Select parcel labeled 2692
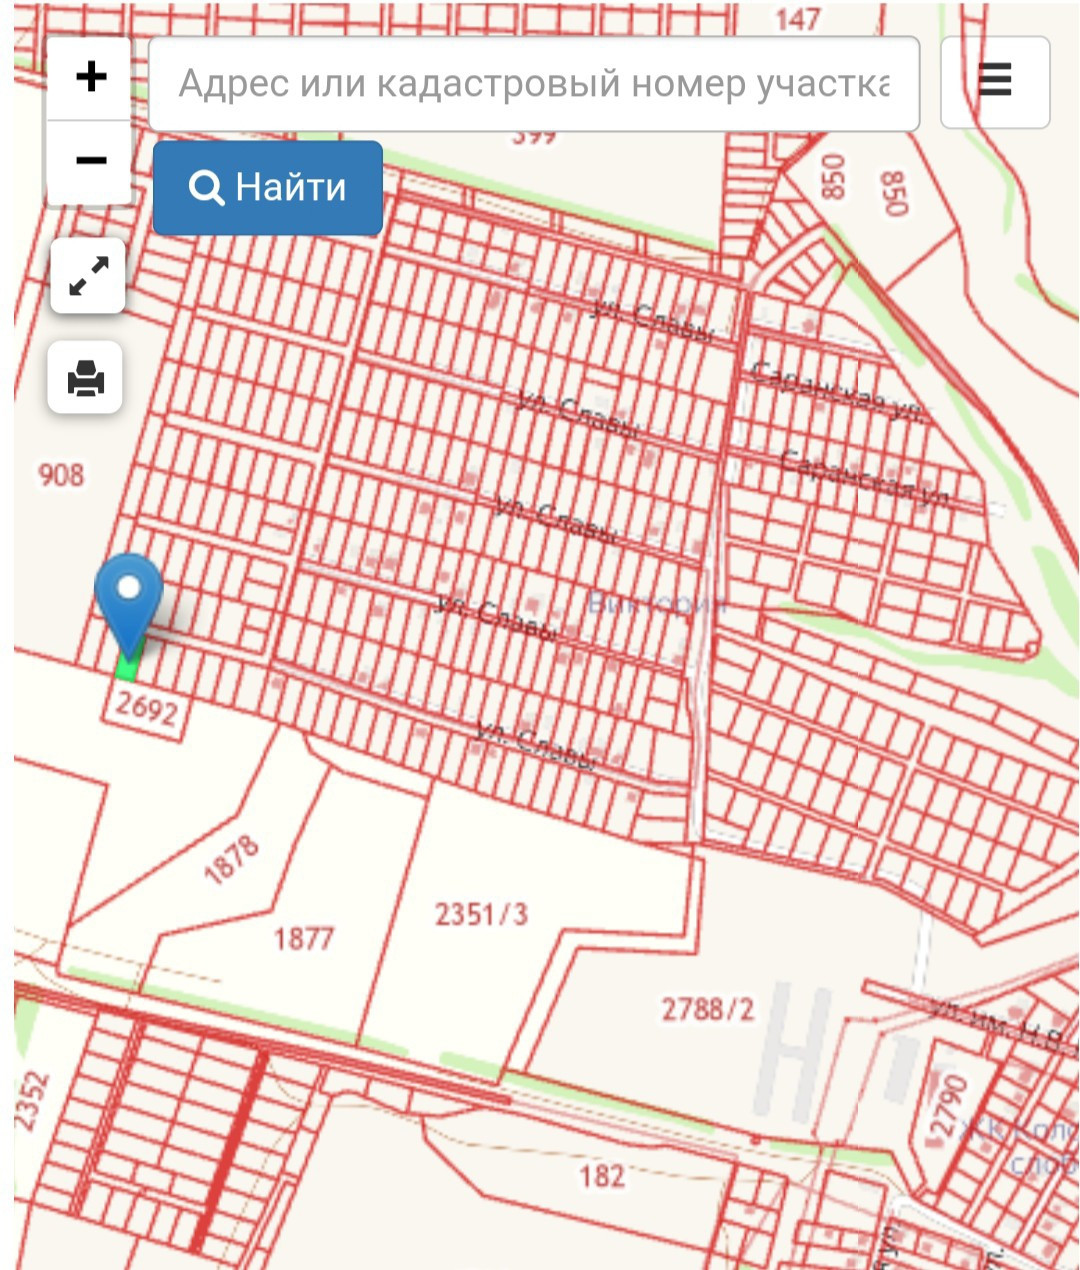Image resolution: width=1080 pixels, height=1270 pixels. (146, 708)
